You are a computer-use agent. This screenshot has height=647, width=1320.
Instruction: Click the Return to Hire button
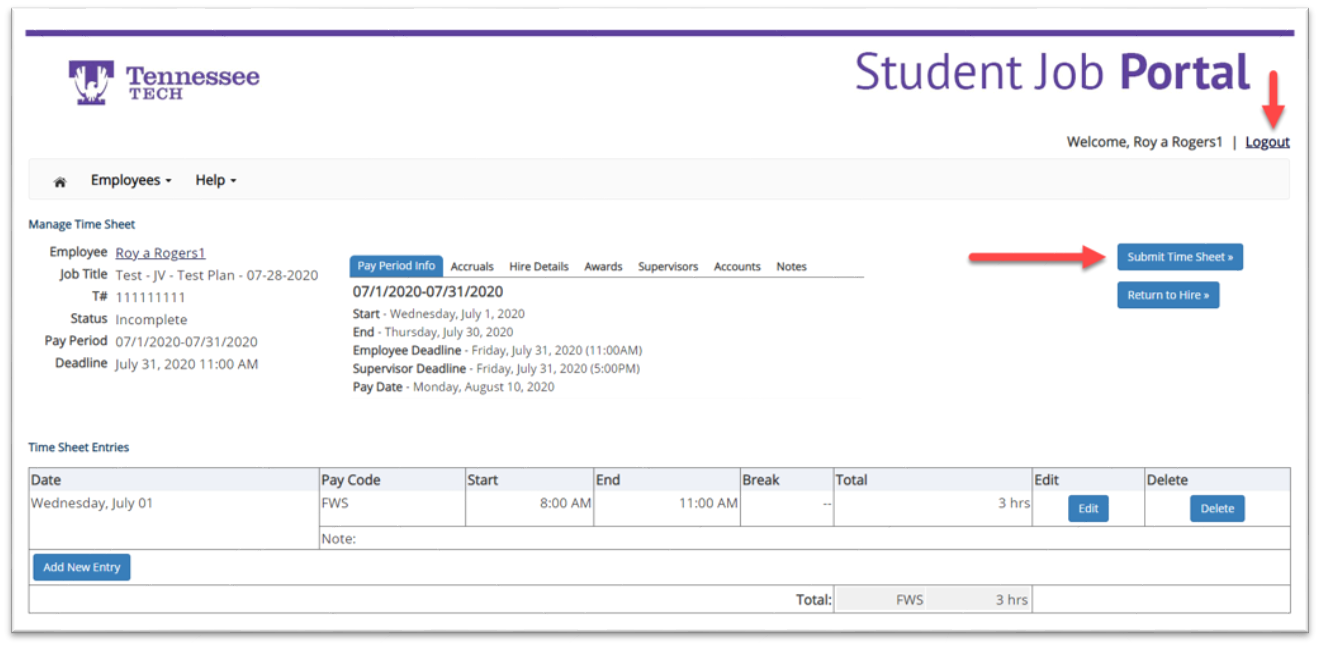pyautogui.click(x=1167, y=295)
